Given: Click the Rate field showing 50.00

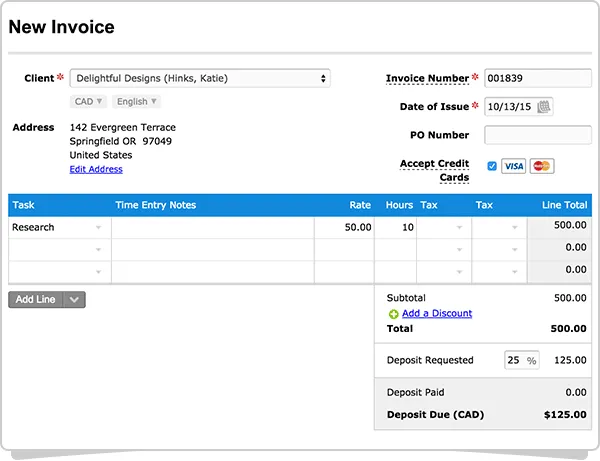Looking at the screenshot, I should pos(343,228).
